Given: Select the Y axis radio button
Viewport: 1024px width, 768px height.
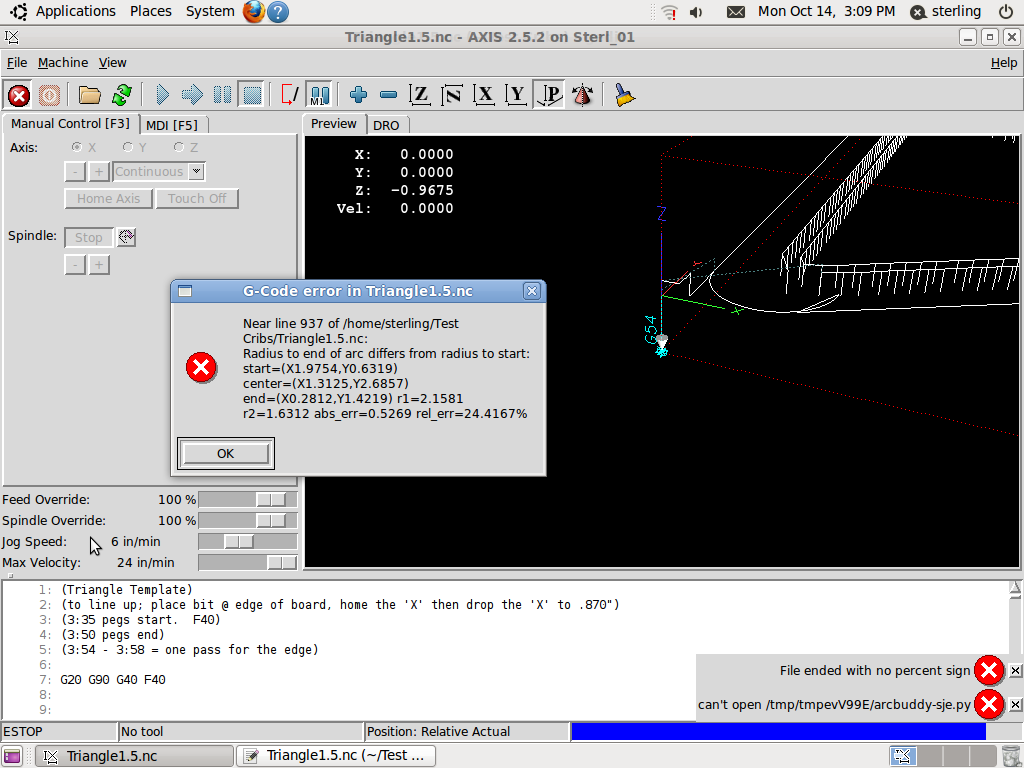Looking at the screenshot, I should pos(128,148).
